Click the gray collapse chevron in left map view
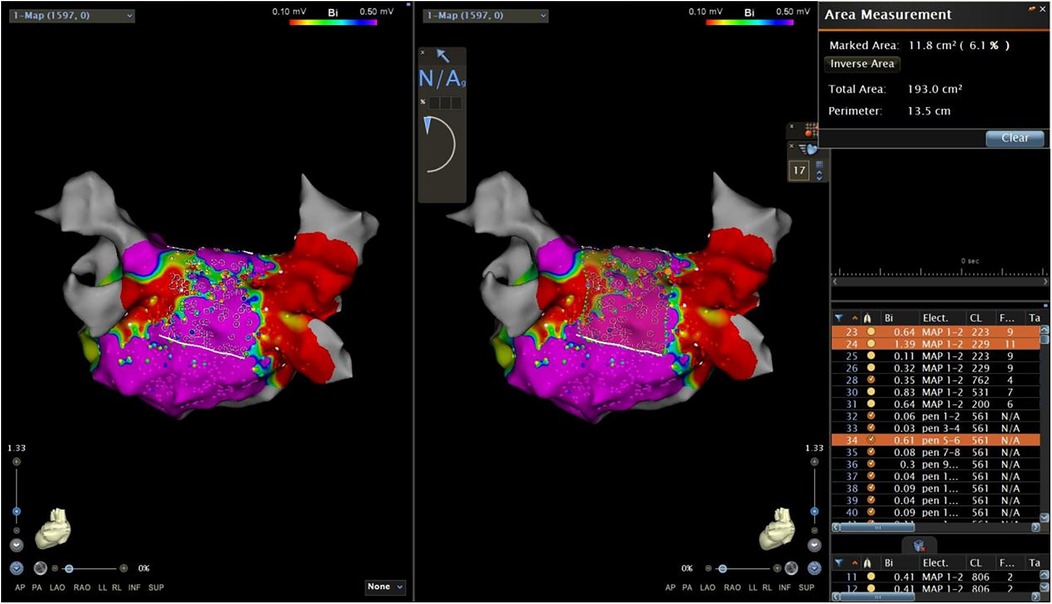This screenshot has height=604, width=1052. pos(17,546)
